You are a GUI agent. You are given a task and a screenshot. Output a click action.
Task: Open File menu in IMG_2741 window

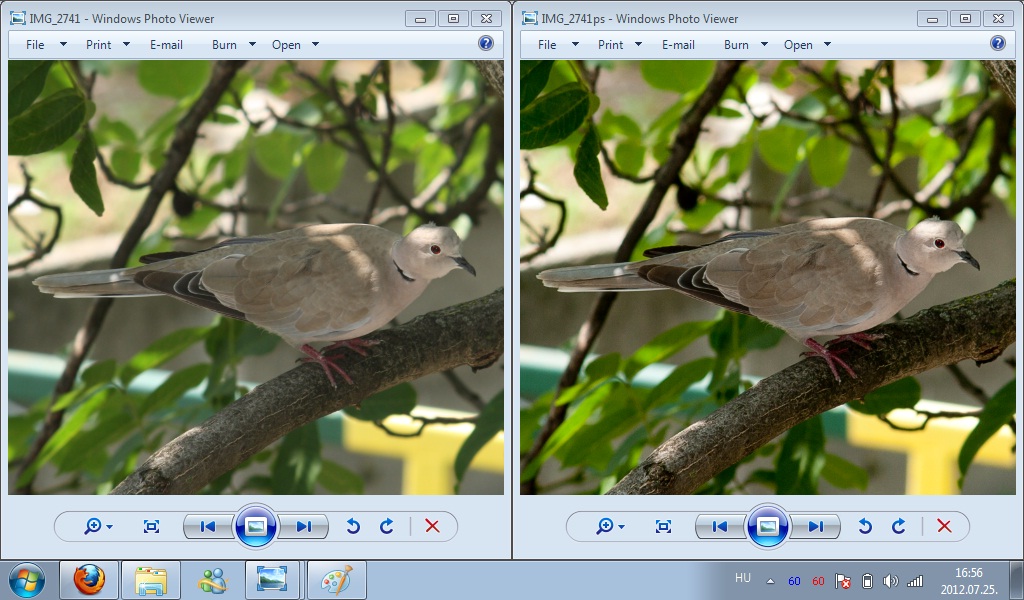pos(35,44)
